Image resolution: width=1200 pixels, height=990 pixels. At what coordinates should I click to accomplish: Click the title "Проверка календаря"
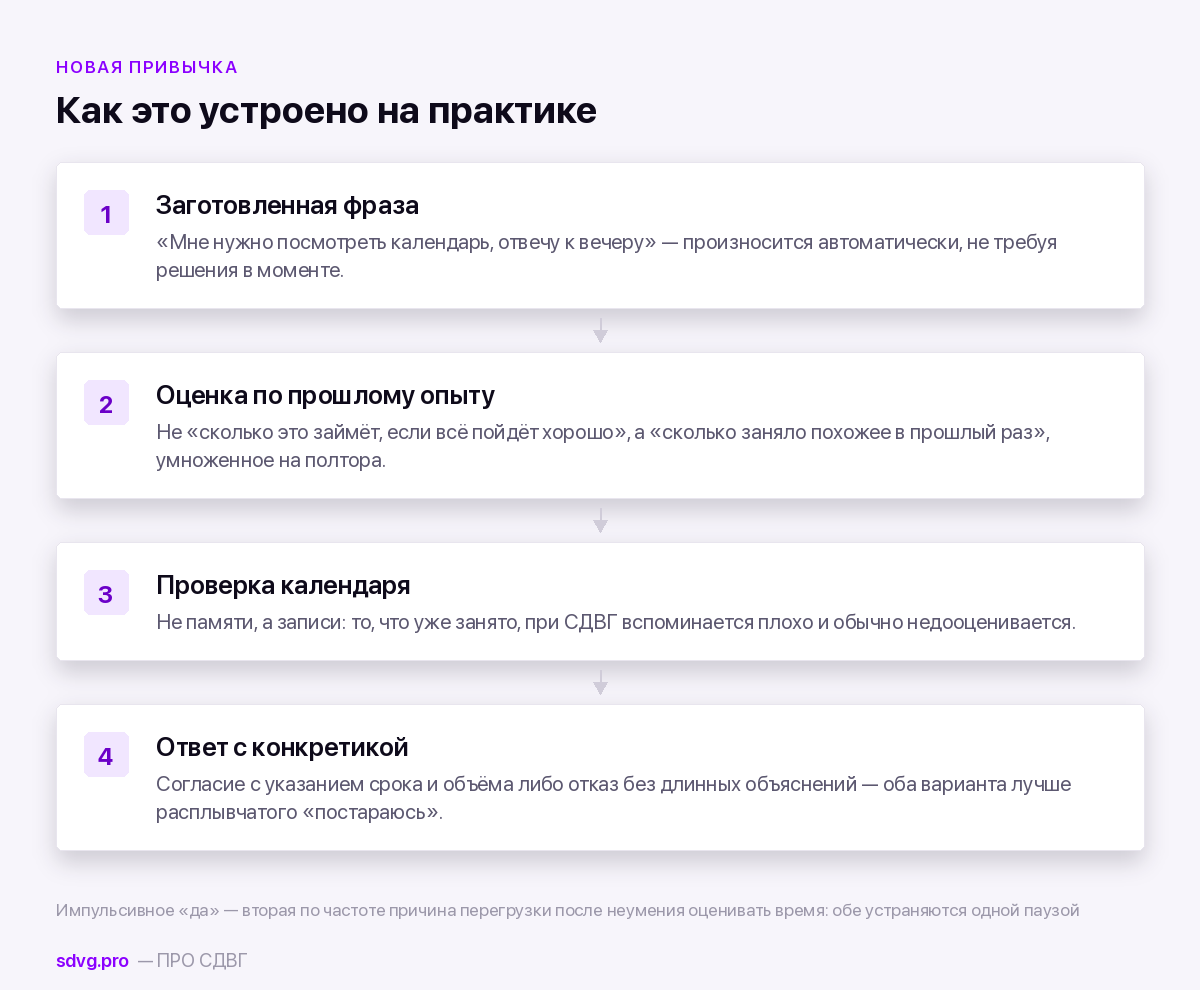tap(283, 585)
